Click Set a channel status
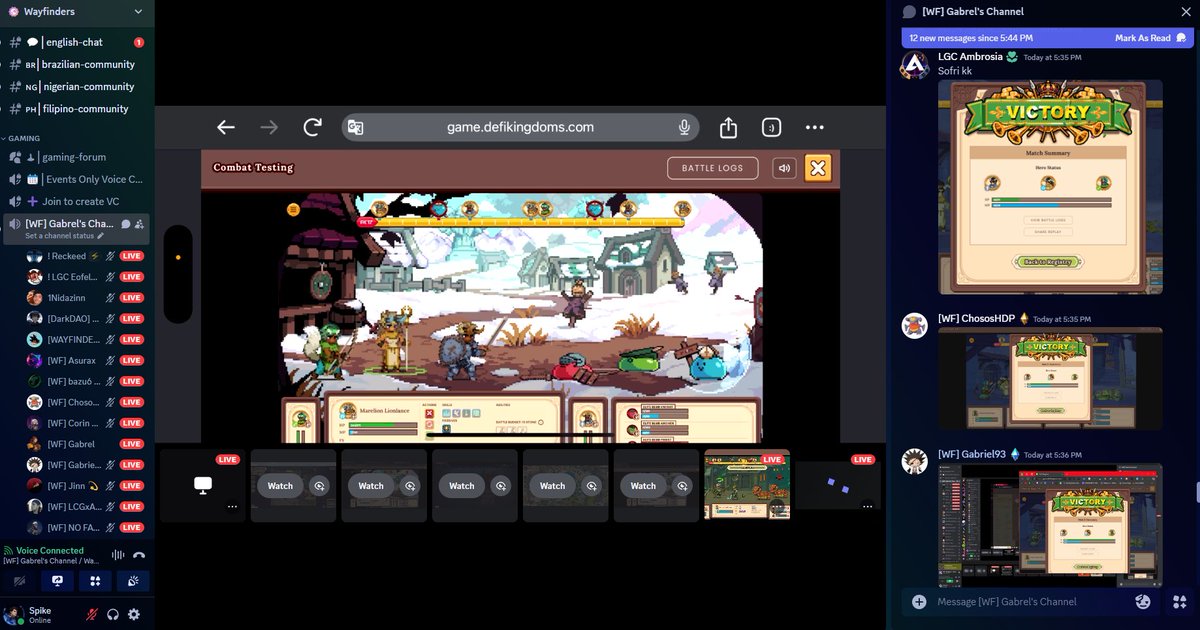Screen dimensions: 1200x630 pos(65,236)
